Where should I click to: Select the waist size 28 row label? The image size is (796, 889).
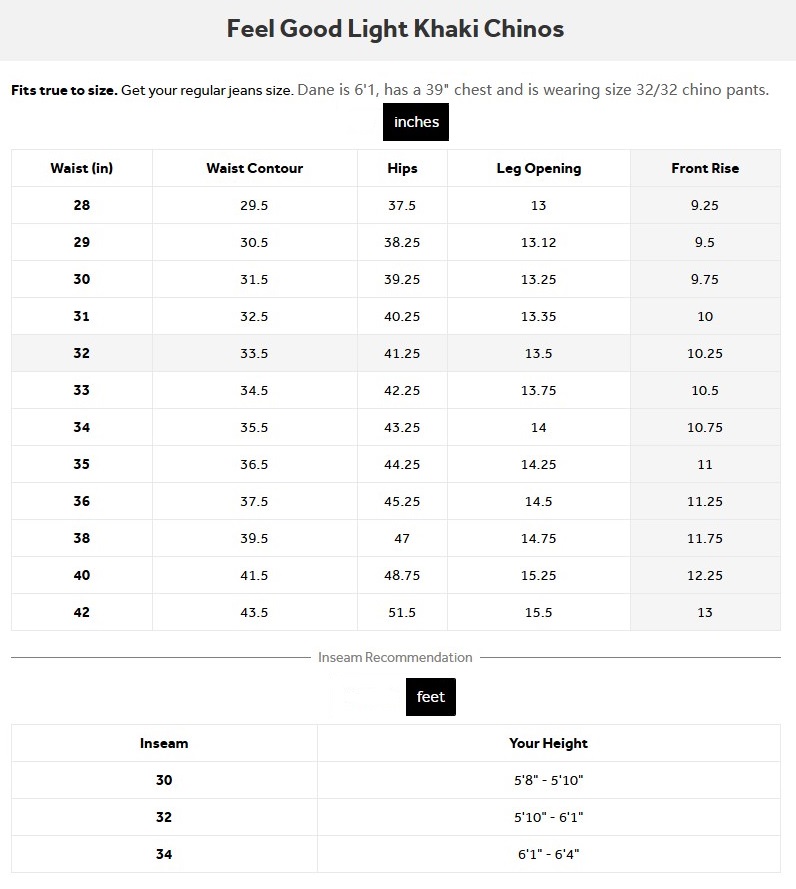point(81,205)
